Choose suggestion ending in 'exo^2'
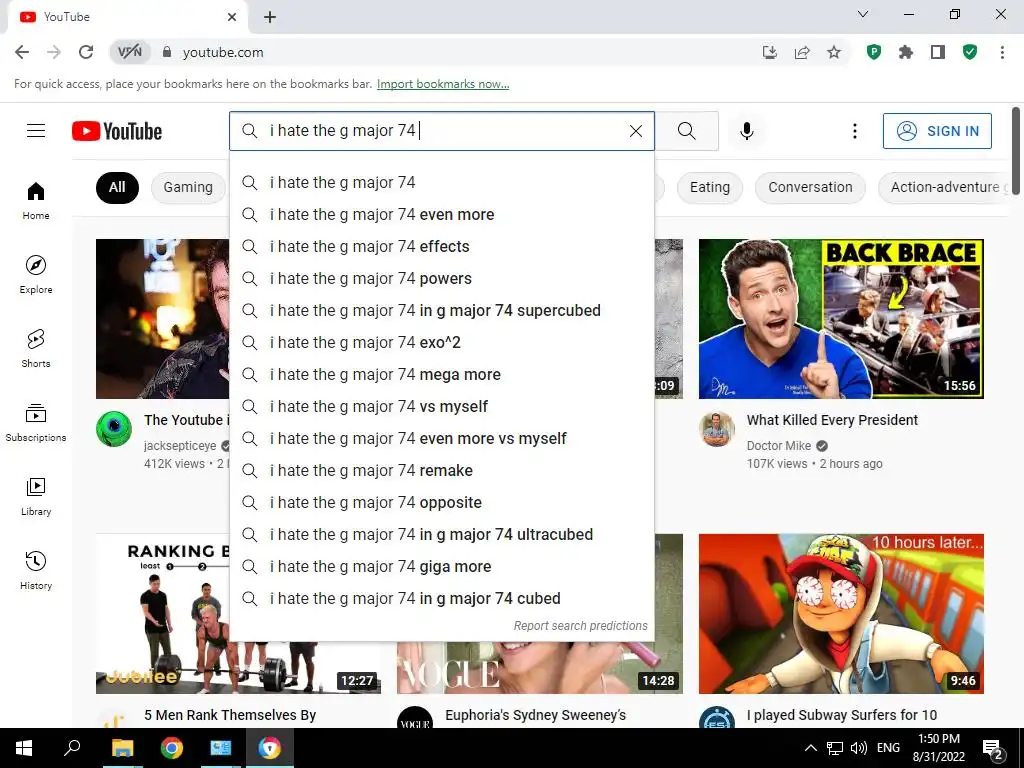 442,343
